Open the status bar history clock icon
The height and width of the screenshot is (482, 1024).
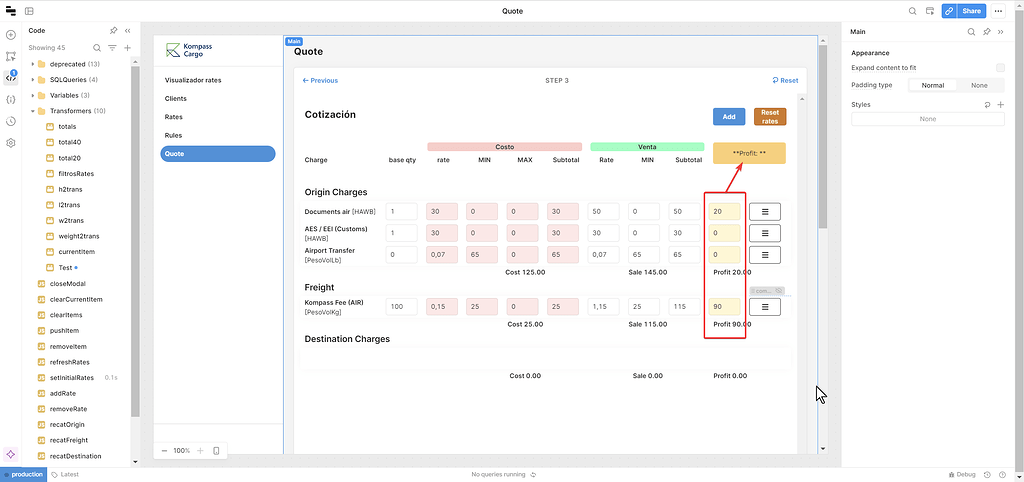pyautogui.click(x=987, y=475)
